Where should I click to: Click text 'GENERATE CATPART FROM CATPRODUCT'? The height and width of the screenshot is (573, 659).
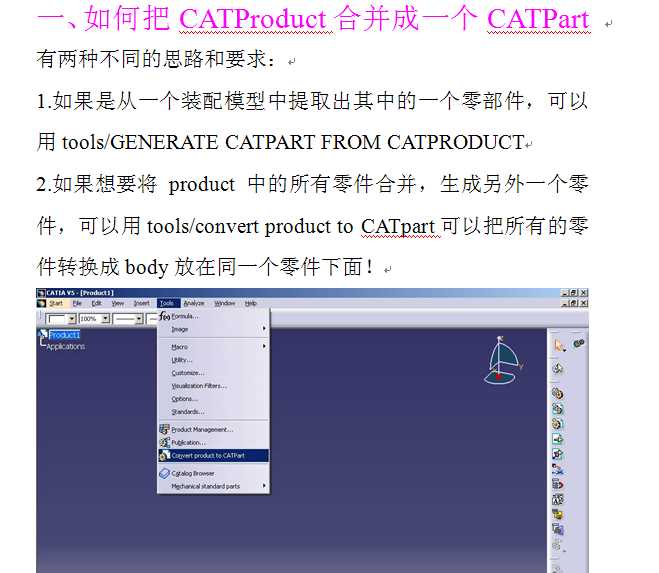point(317,142)
